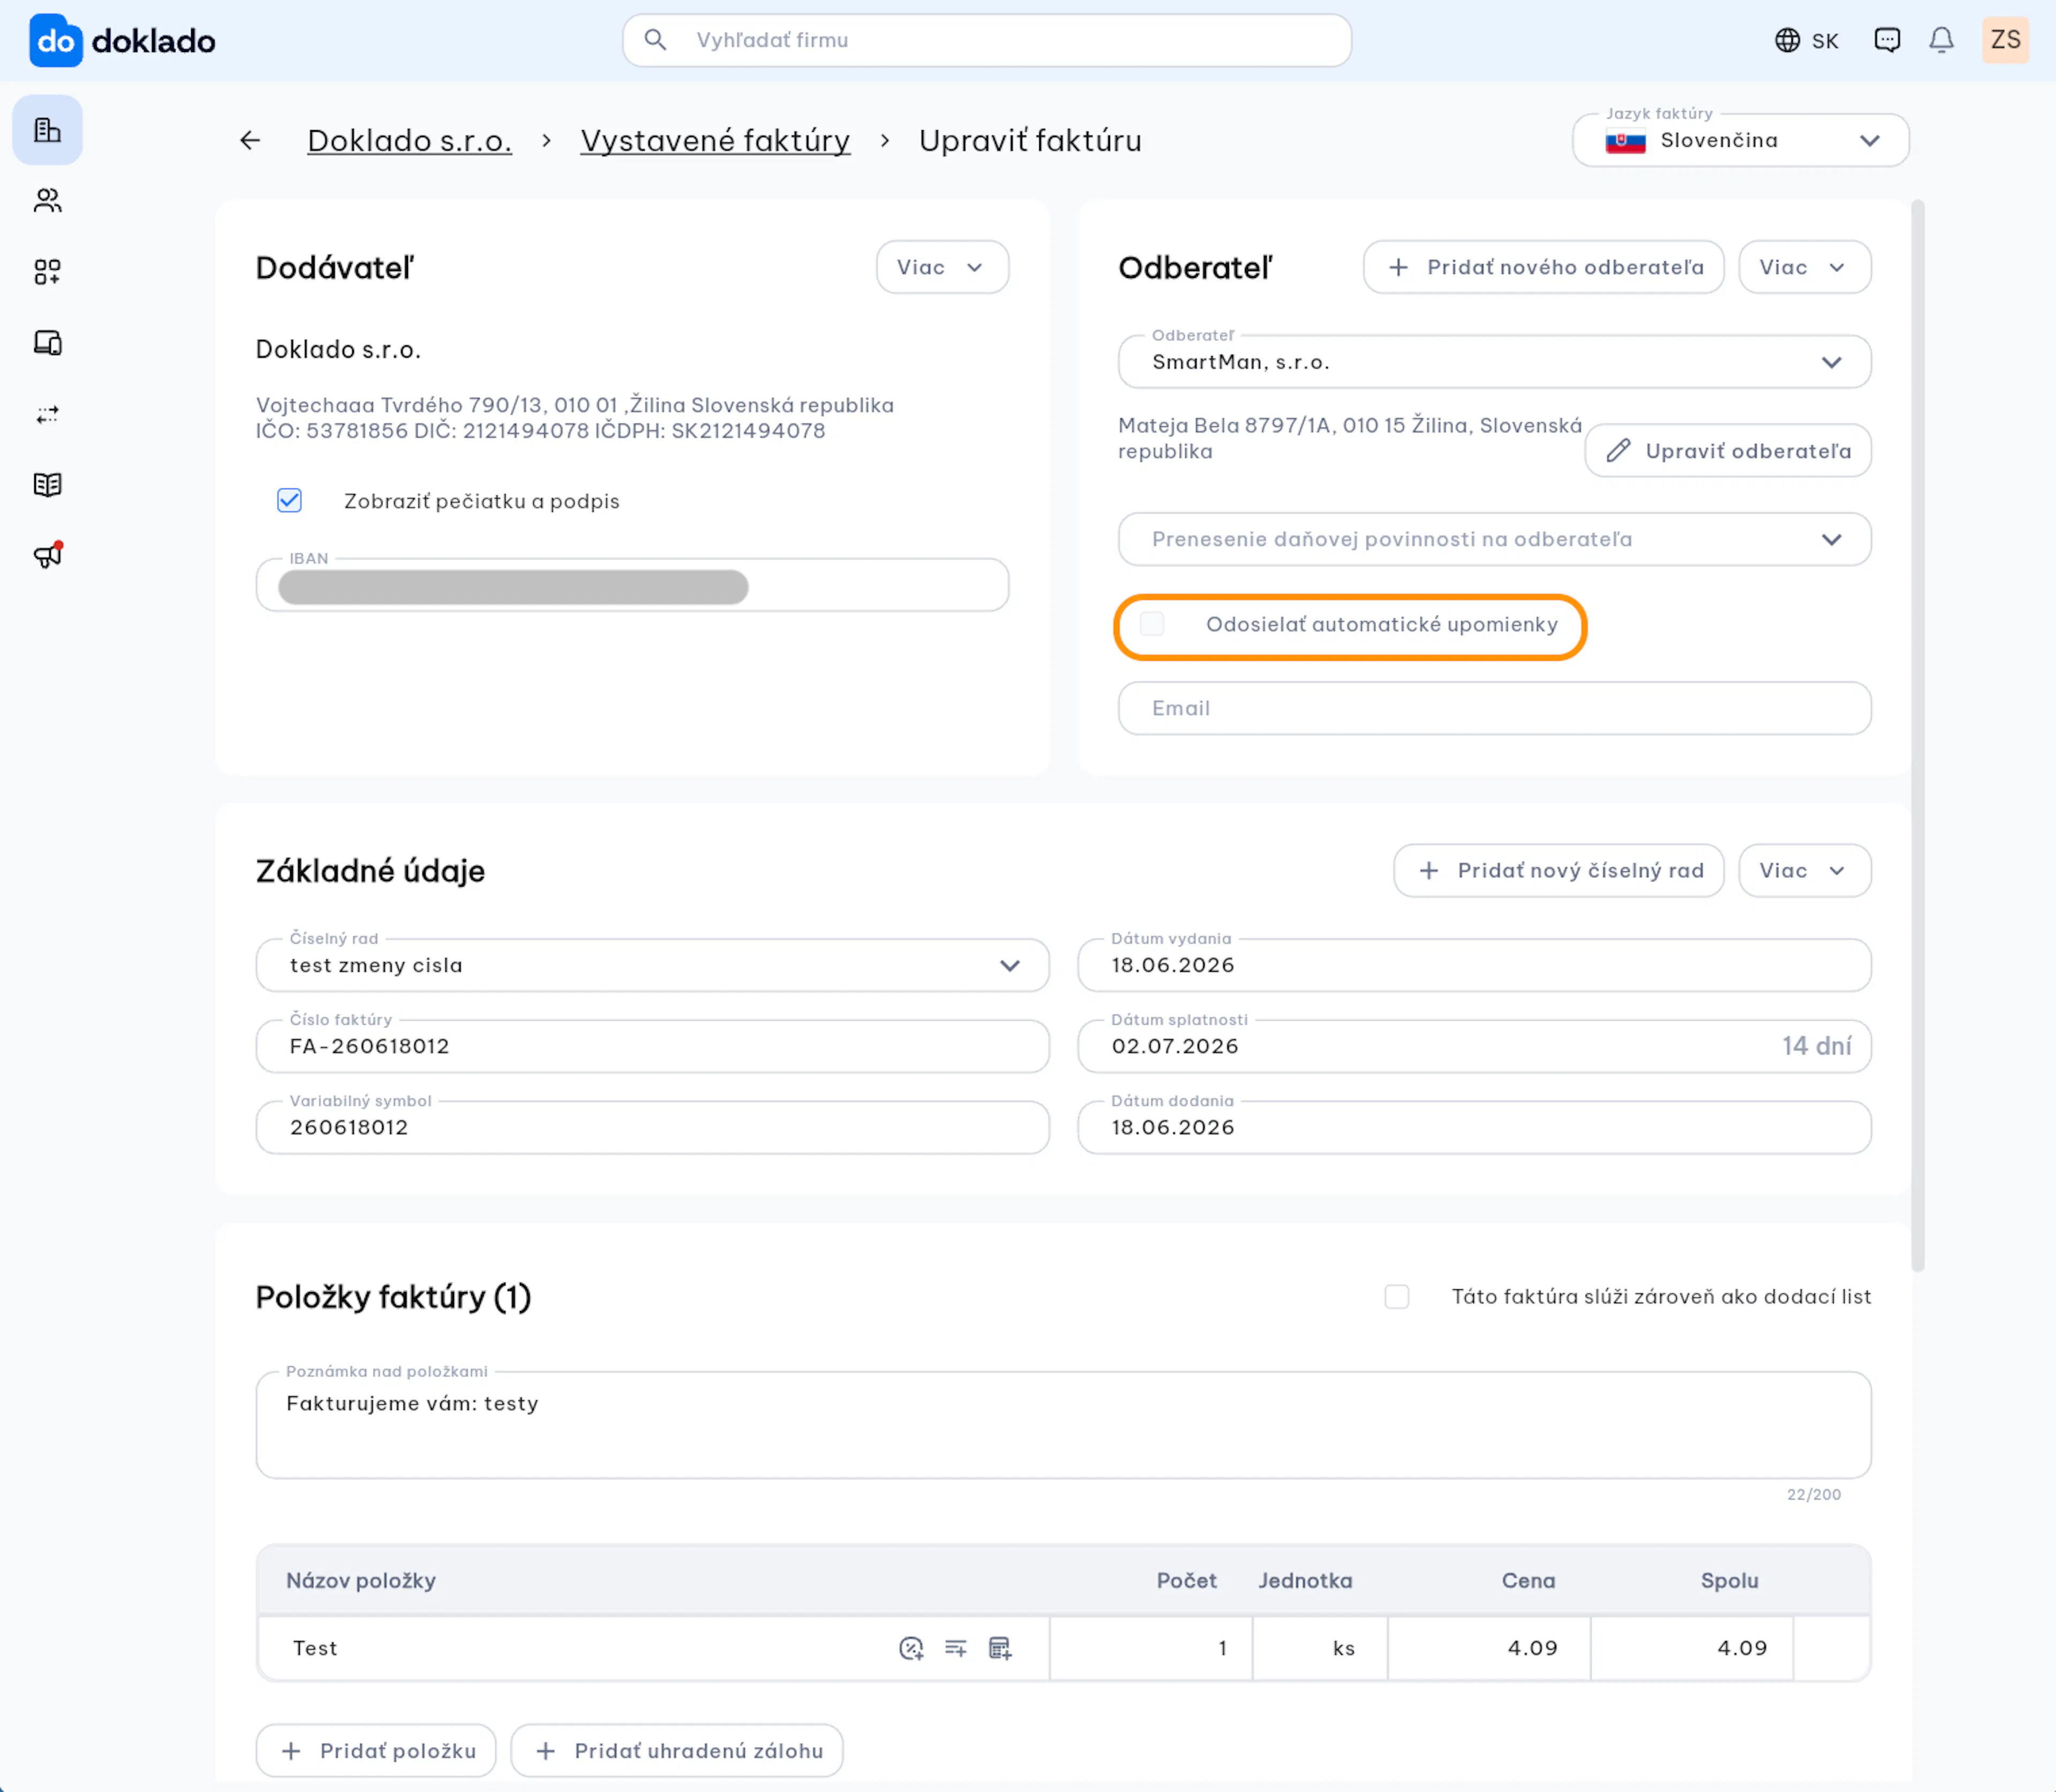Toggle Zobraziť pečiatku a podpis checkbox
The image size is (2056, 1792).
289,500
